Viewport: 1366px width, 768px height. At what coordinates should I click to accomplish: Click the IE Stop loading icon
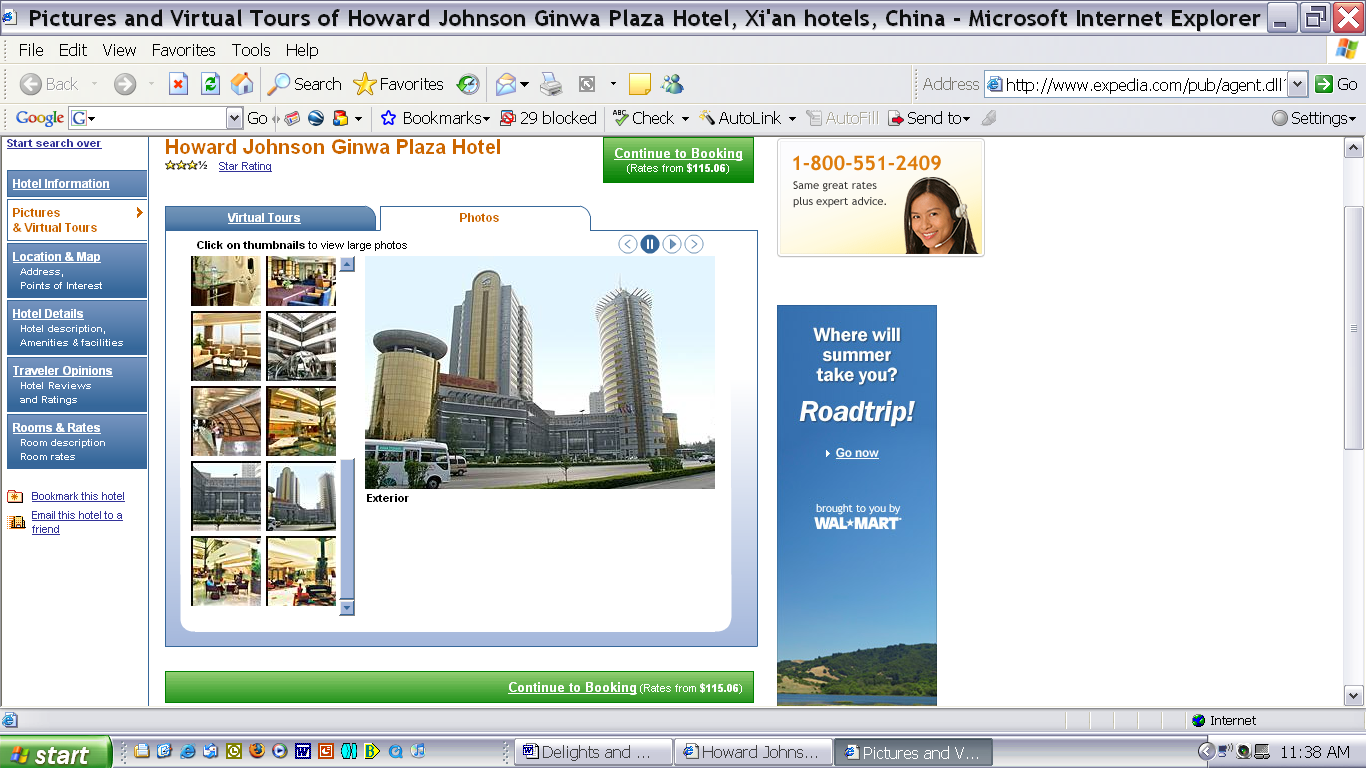[x=178, y=84]
